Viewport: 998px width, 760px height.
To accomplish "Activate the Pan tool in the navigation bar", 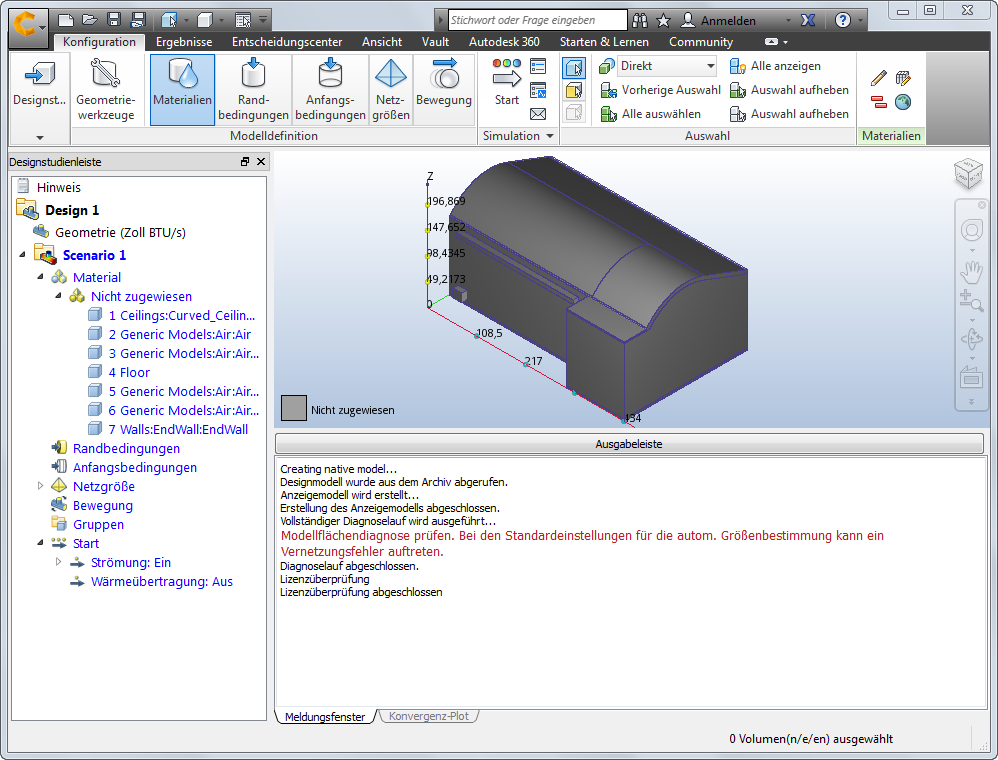I will [x=971, y=271].
